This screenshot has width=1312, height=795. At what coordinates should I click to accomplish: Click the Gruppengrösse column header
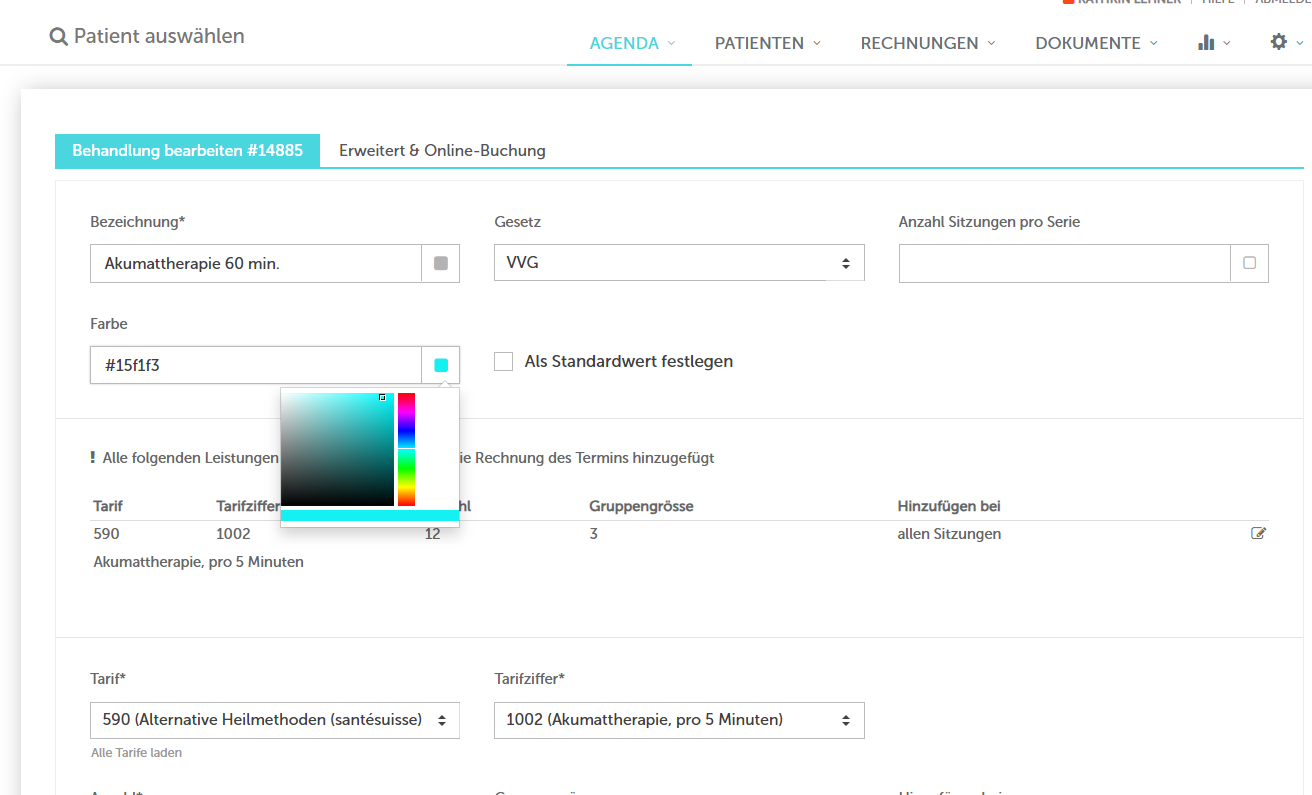click(641, 506)
